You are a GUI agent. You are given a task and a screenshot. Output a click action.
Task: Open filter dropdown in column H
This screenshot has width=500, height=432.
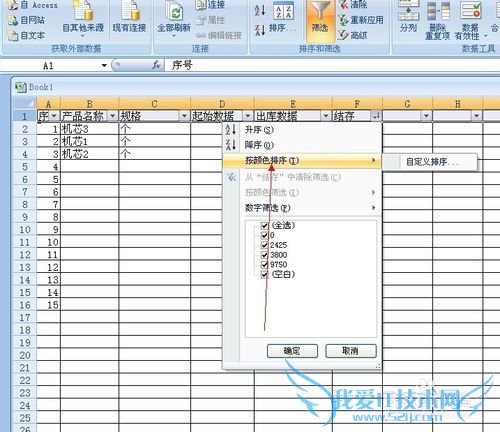click(476, 116)
